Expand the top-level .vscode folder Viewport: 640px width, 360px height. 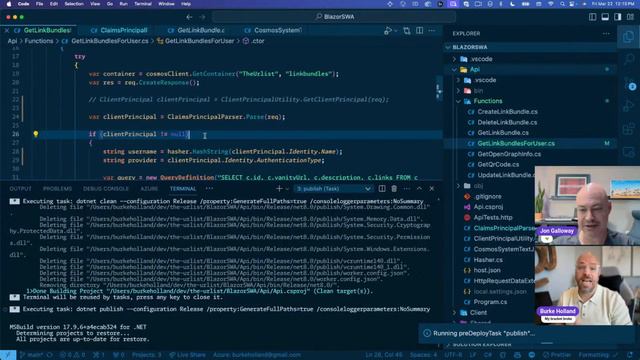[x=454, y=59]
